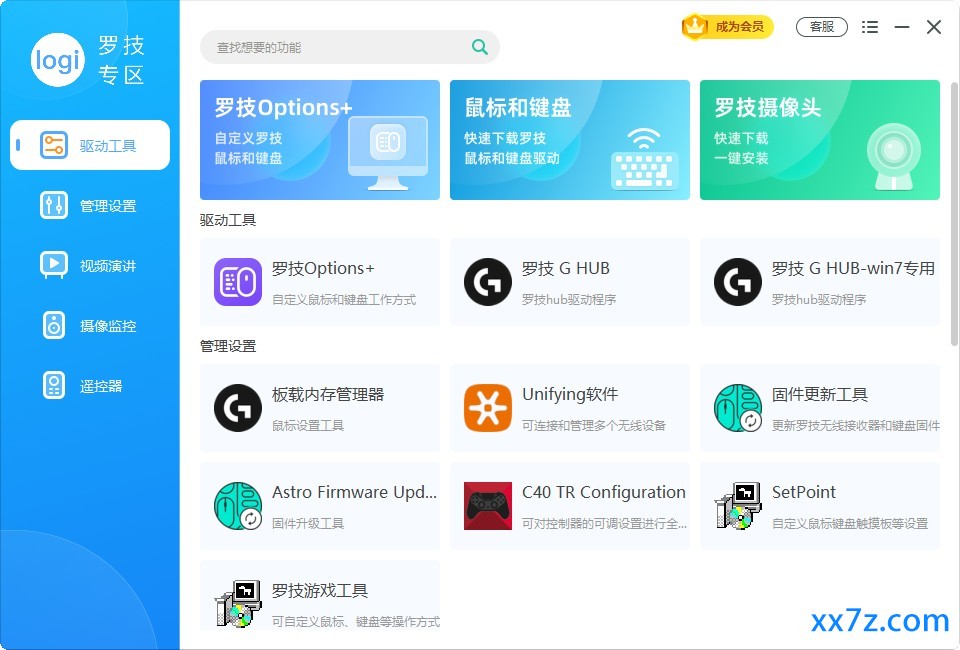
Task: Click the purple 罗技Options+ app icon
Action: point(238,282)
